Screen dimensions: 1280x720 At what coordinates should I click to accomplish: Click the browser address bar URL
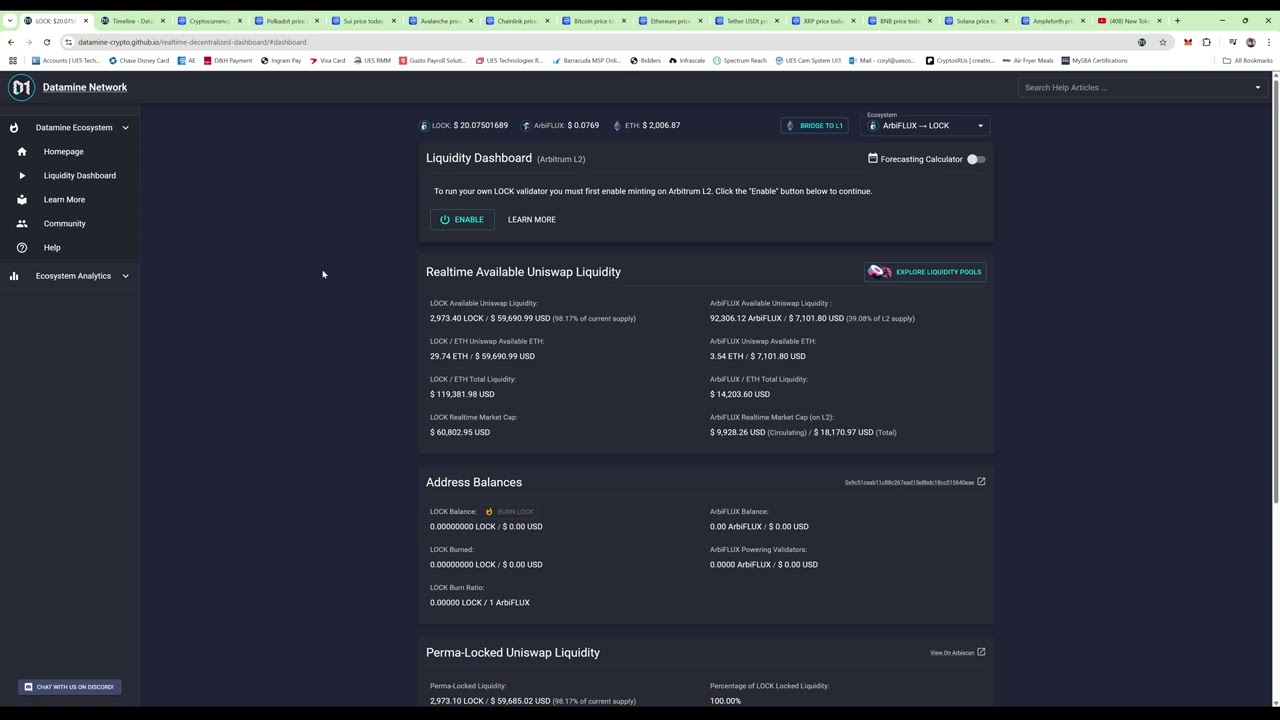click(x=192, y=42)
